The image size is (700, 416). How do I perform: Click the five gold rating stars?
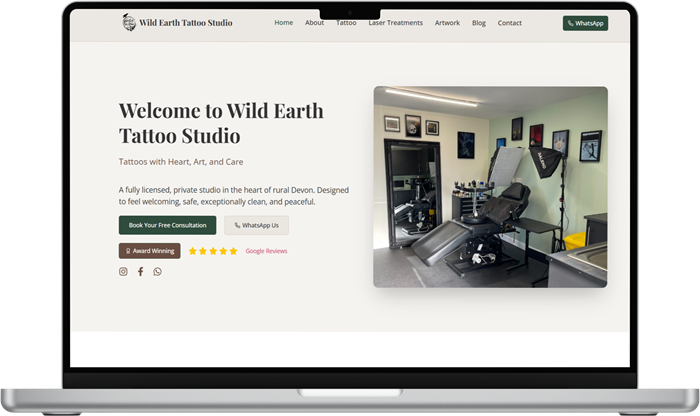click(x=213, y=251)
